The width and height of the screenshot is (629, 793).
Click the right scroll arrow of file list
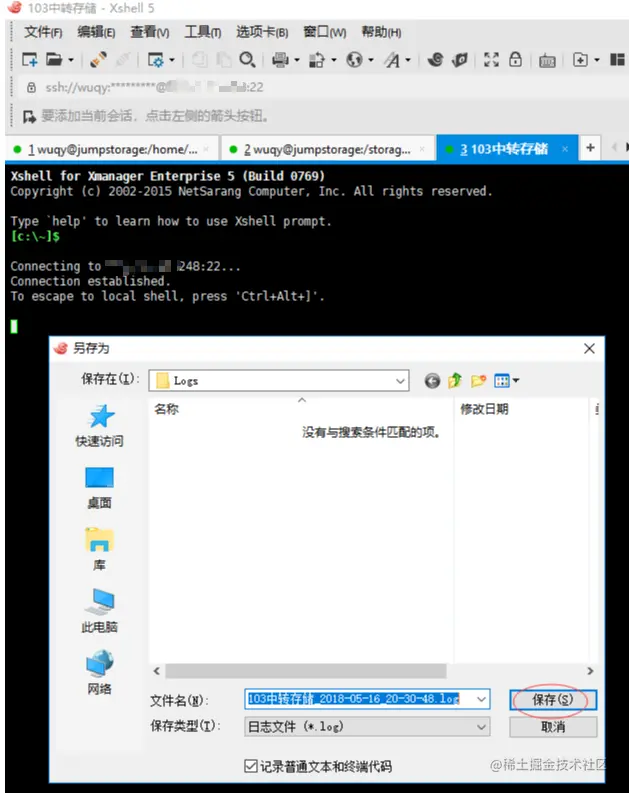[590, 671]
